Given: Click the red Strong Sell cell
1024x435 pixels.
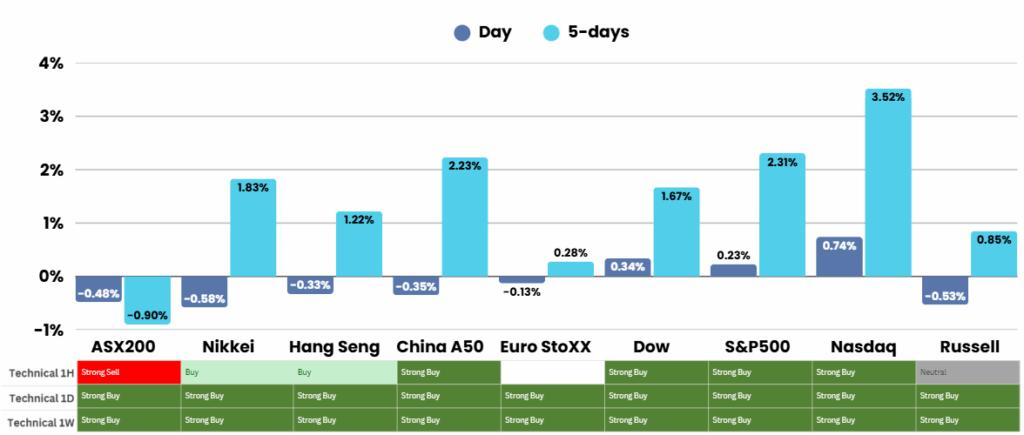Looking at the screenshot, I should (128, 372).
